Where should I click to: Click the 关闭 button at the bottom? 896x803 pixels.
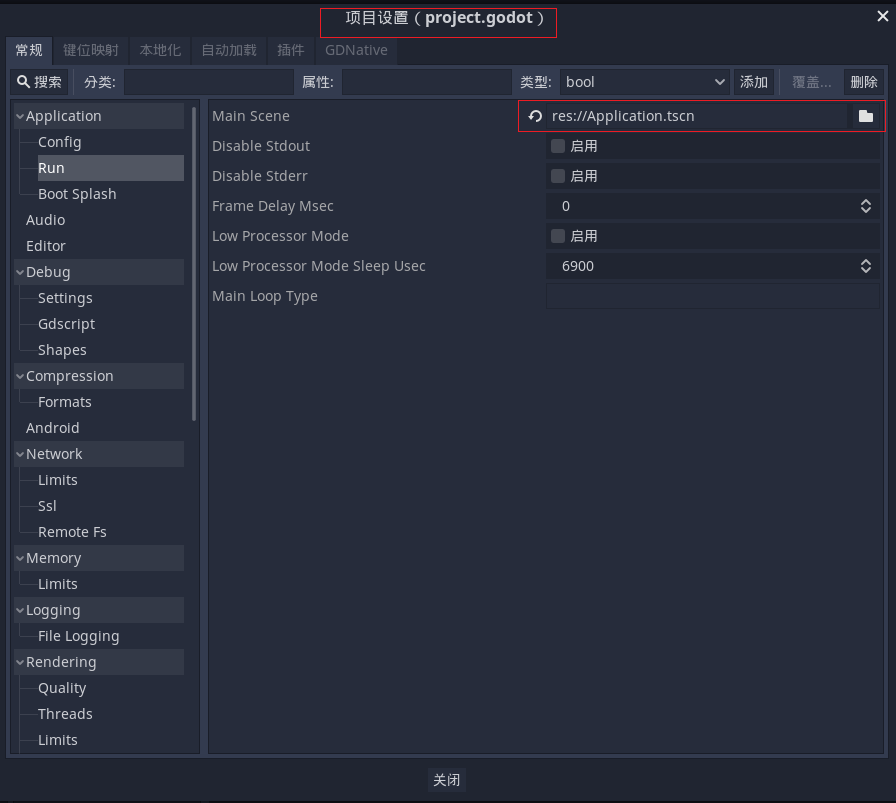[x=446, y=780]
